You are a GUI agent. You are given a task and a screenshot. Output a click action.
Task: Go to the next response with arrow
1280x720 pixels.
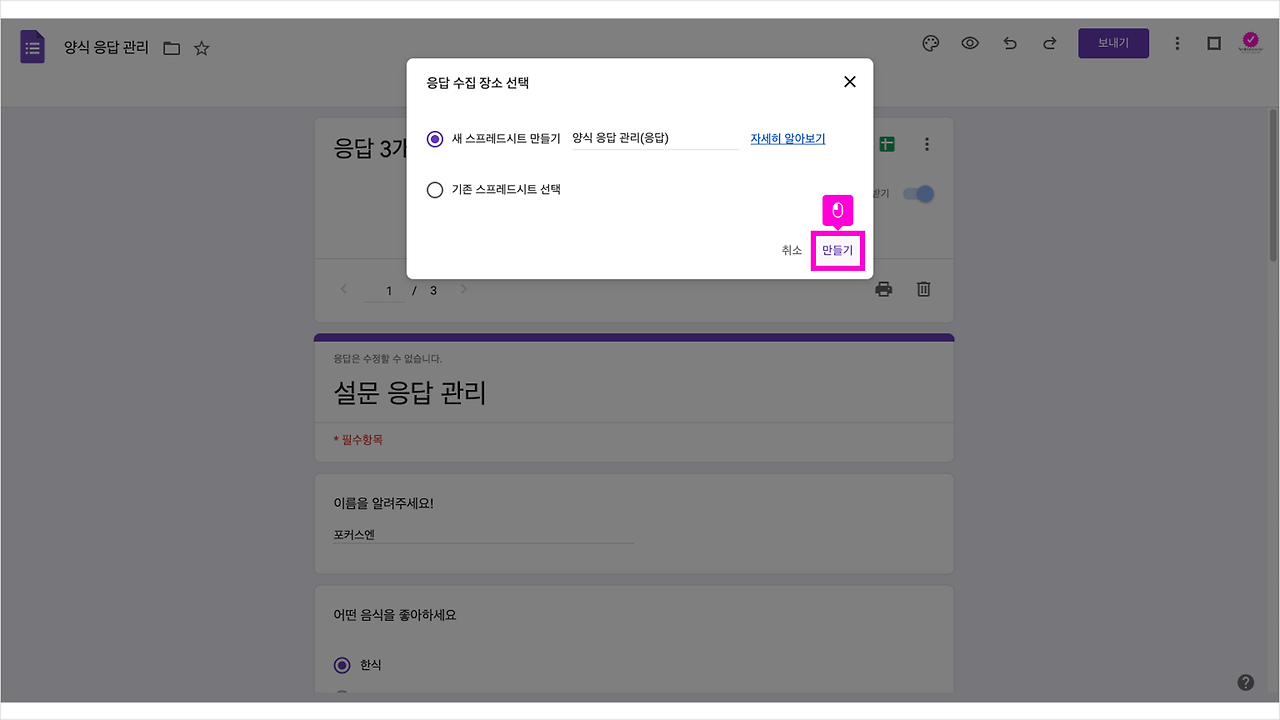pos(463,288)
